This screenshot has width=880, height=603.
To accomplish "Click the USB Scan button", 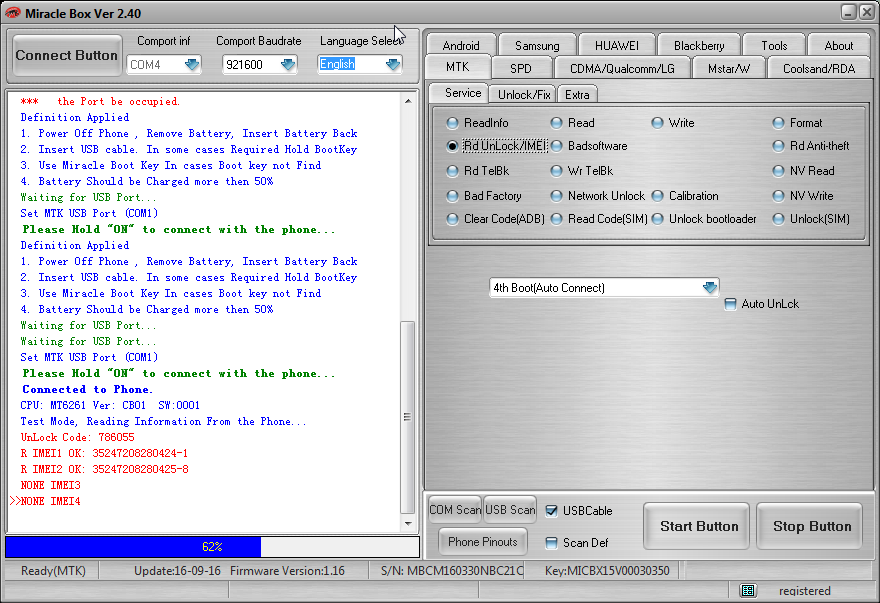I will click(x=510, y=509).
